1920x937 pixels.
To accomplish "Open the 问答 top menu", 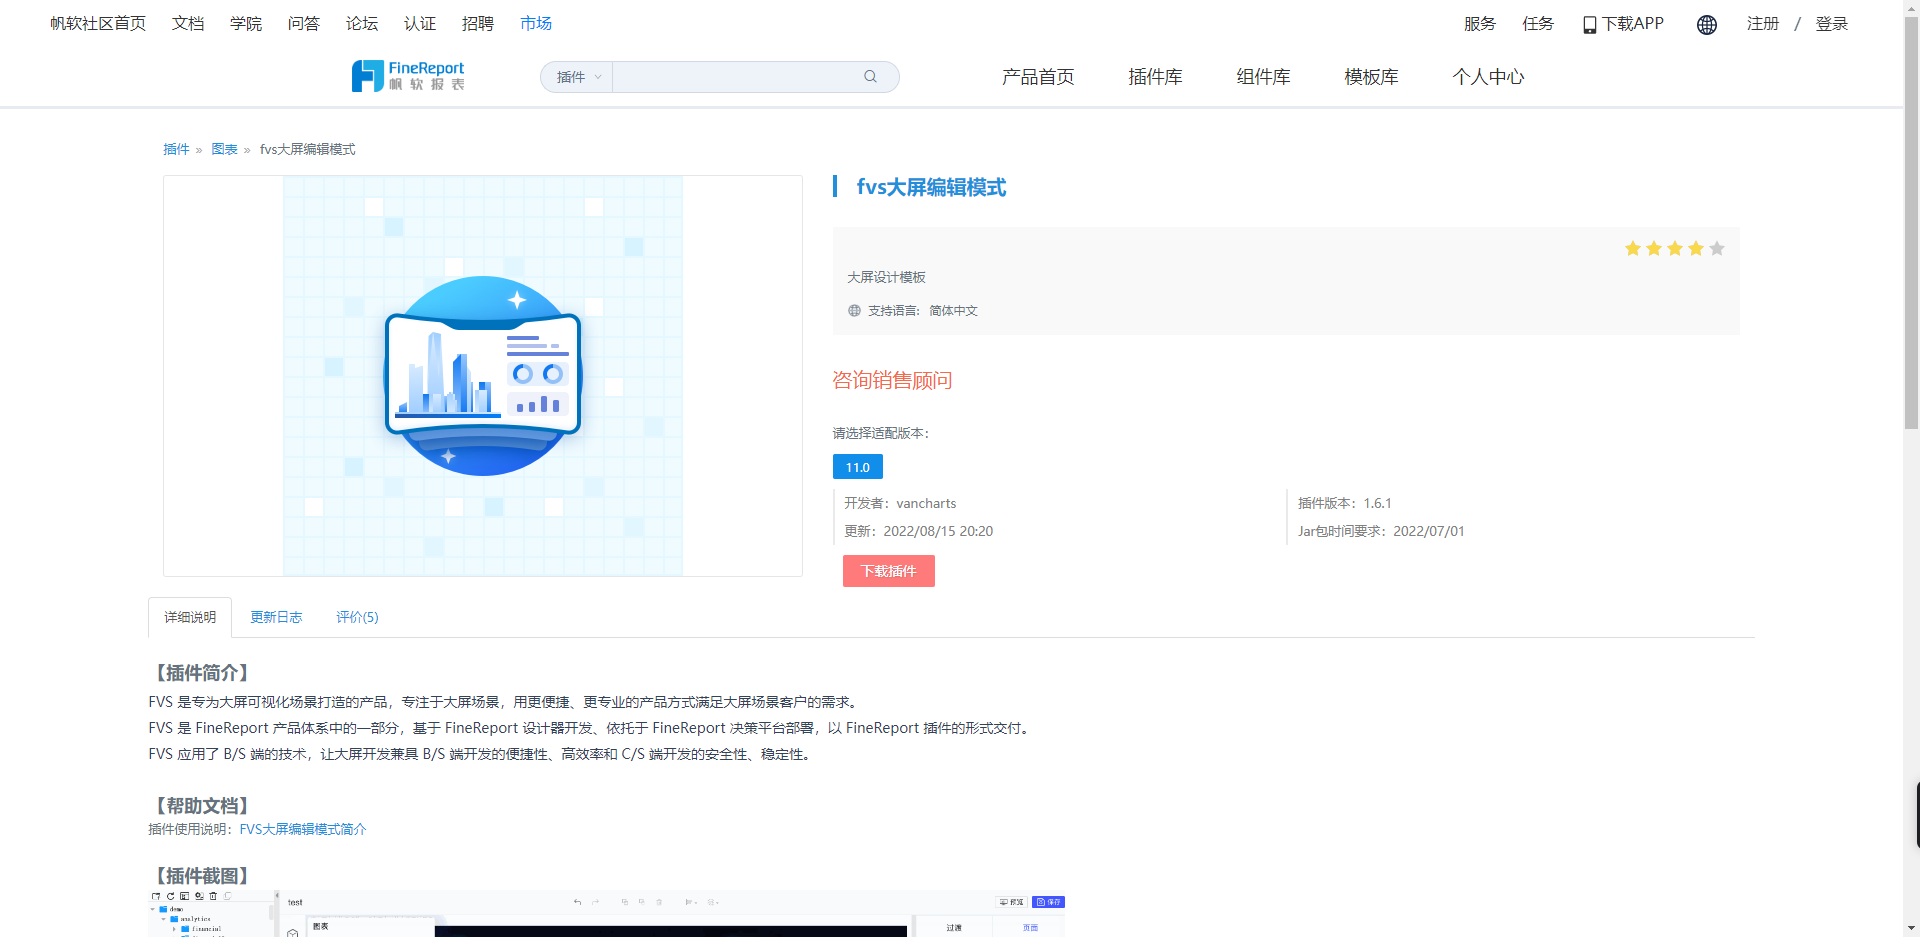I will (304, 24).
